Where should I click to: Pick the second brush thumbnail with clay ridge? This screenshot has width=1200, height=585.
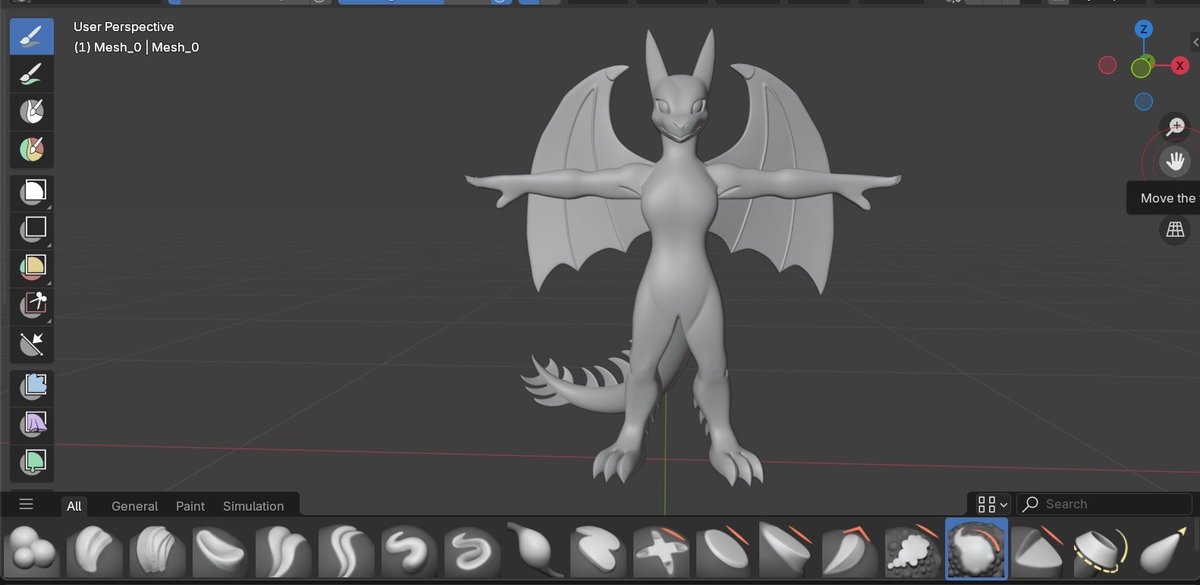(x=97, y=550)
